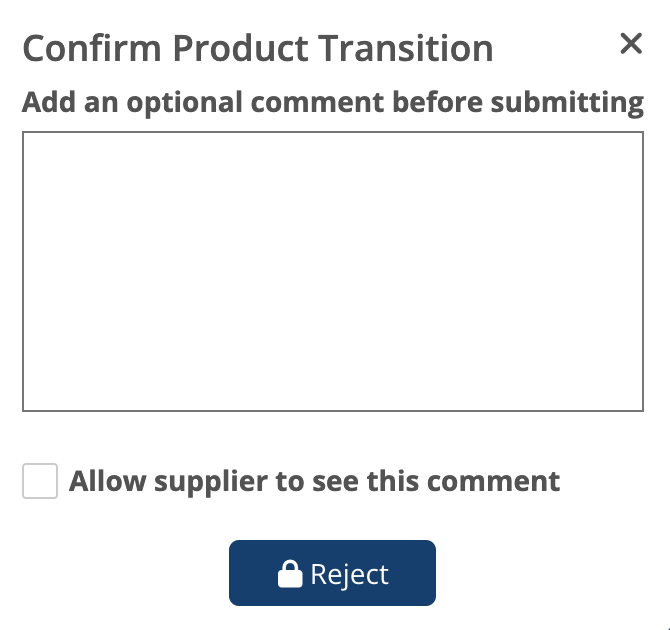The width and height of the screenshot is (670, 630).
Task: Click the 'Allow supplier to see this comment' label
Action: point(314,481)
